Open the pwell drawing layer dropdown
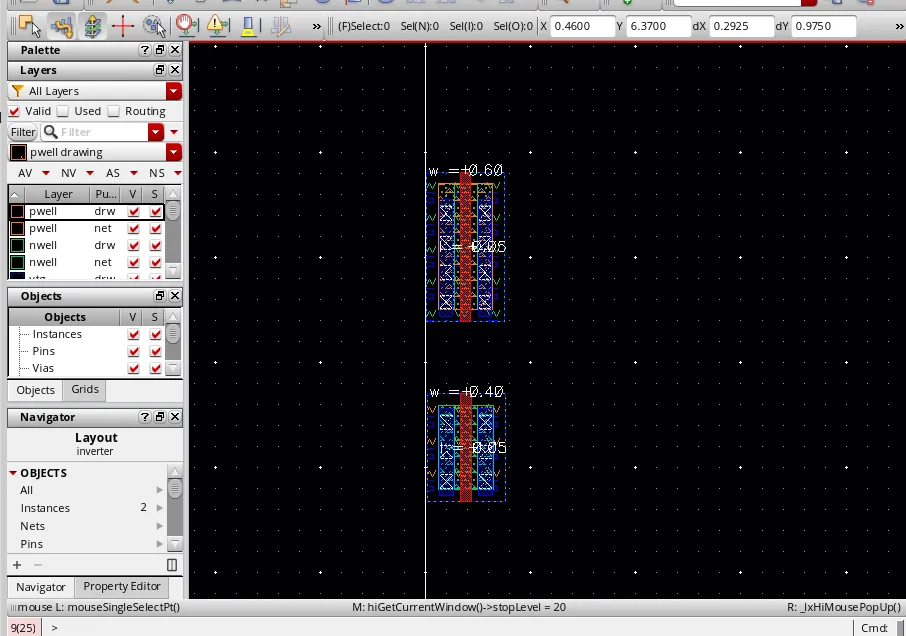 174,153
